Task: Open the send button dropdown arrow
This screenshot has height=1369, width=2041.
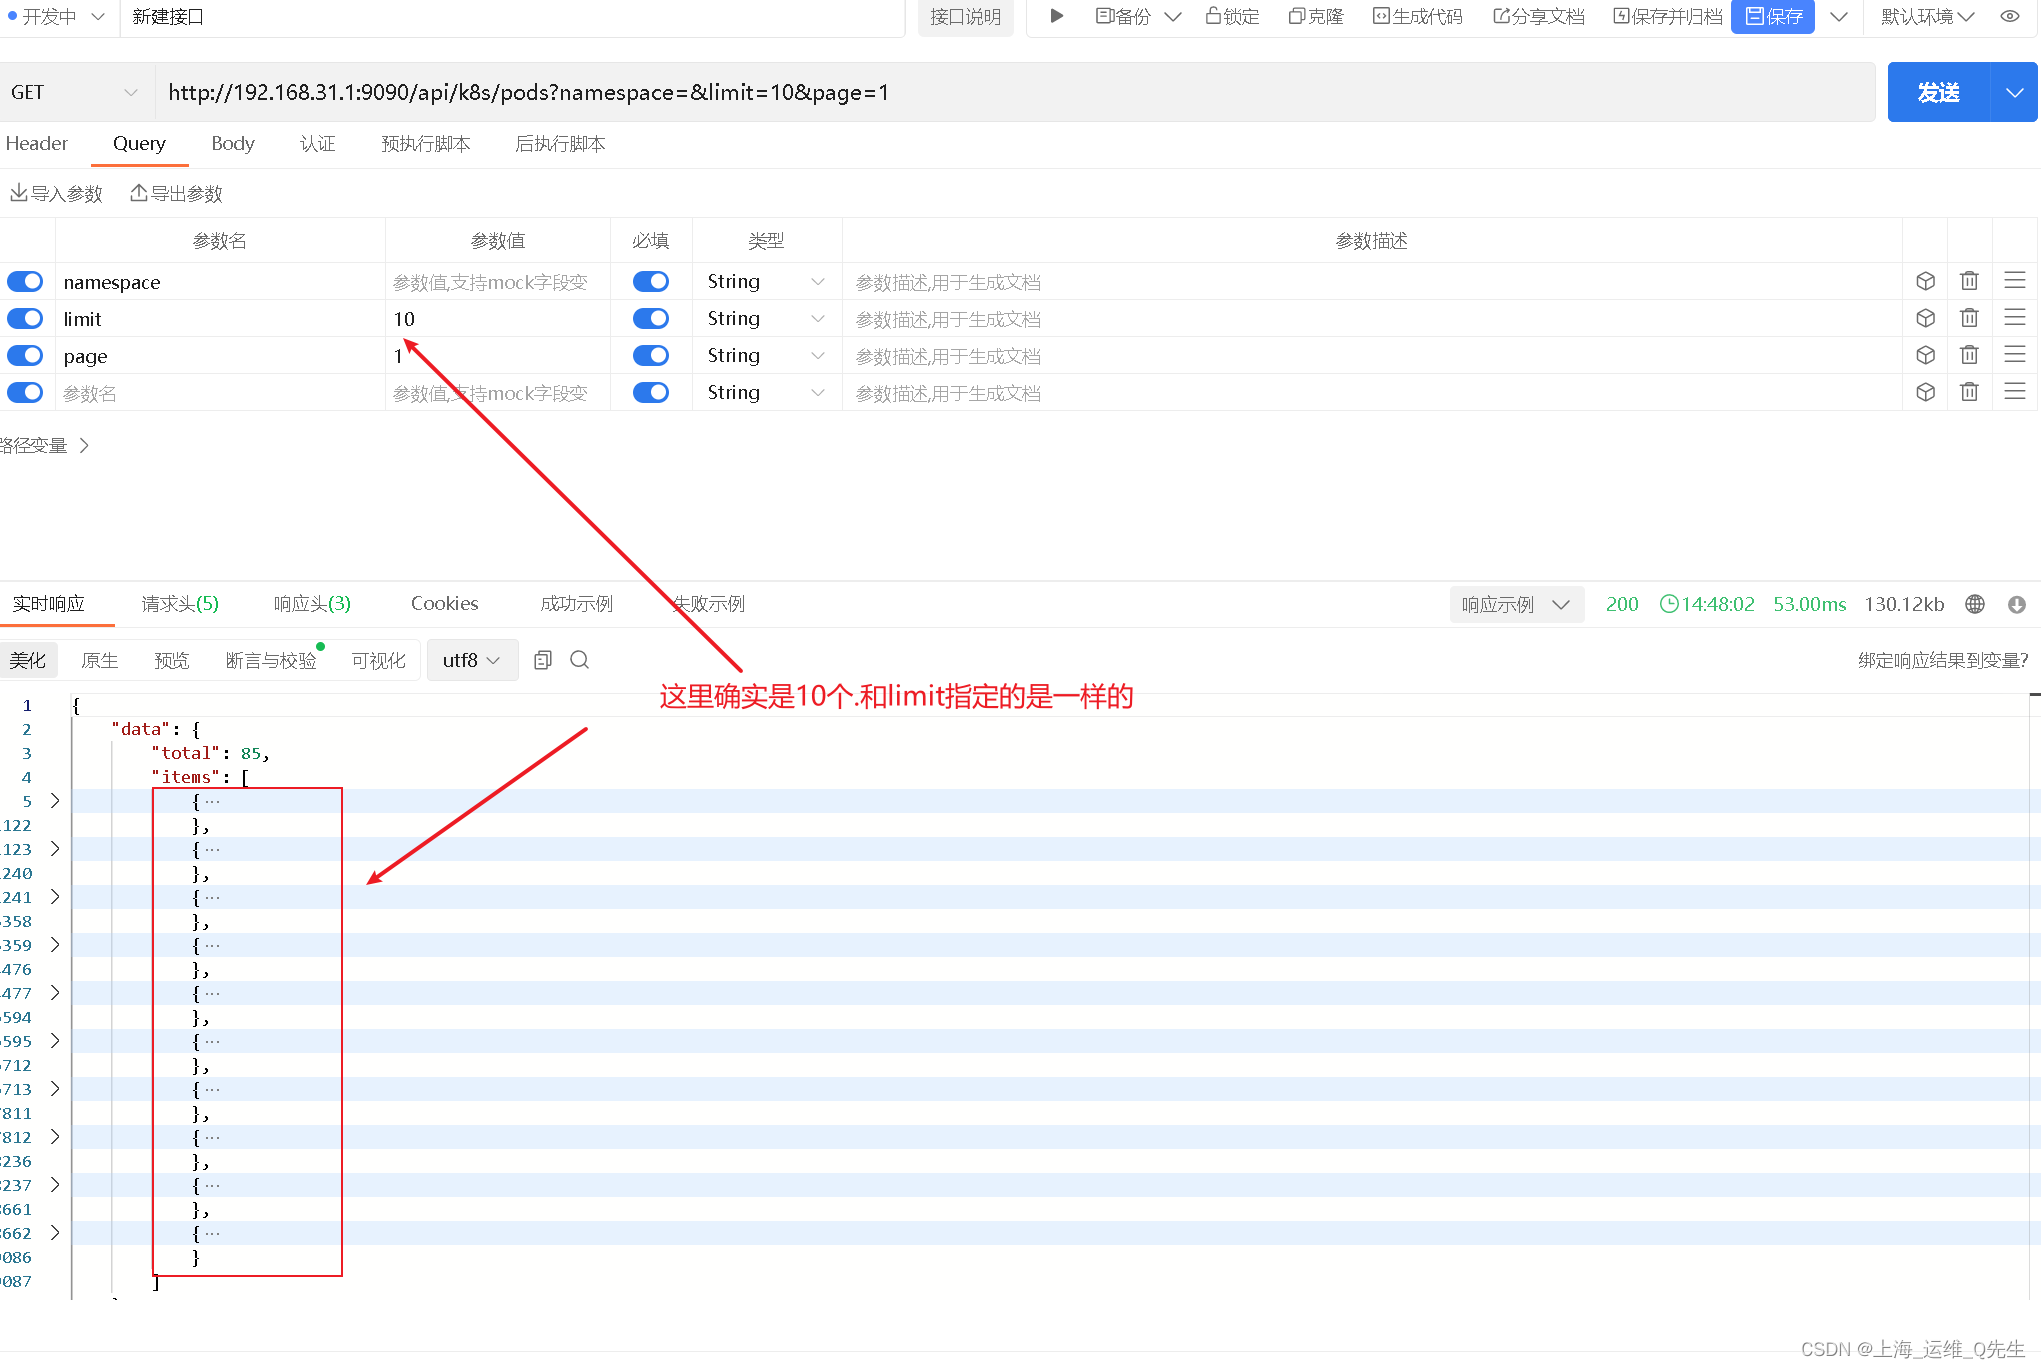Action: [x=2014, y=92]
